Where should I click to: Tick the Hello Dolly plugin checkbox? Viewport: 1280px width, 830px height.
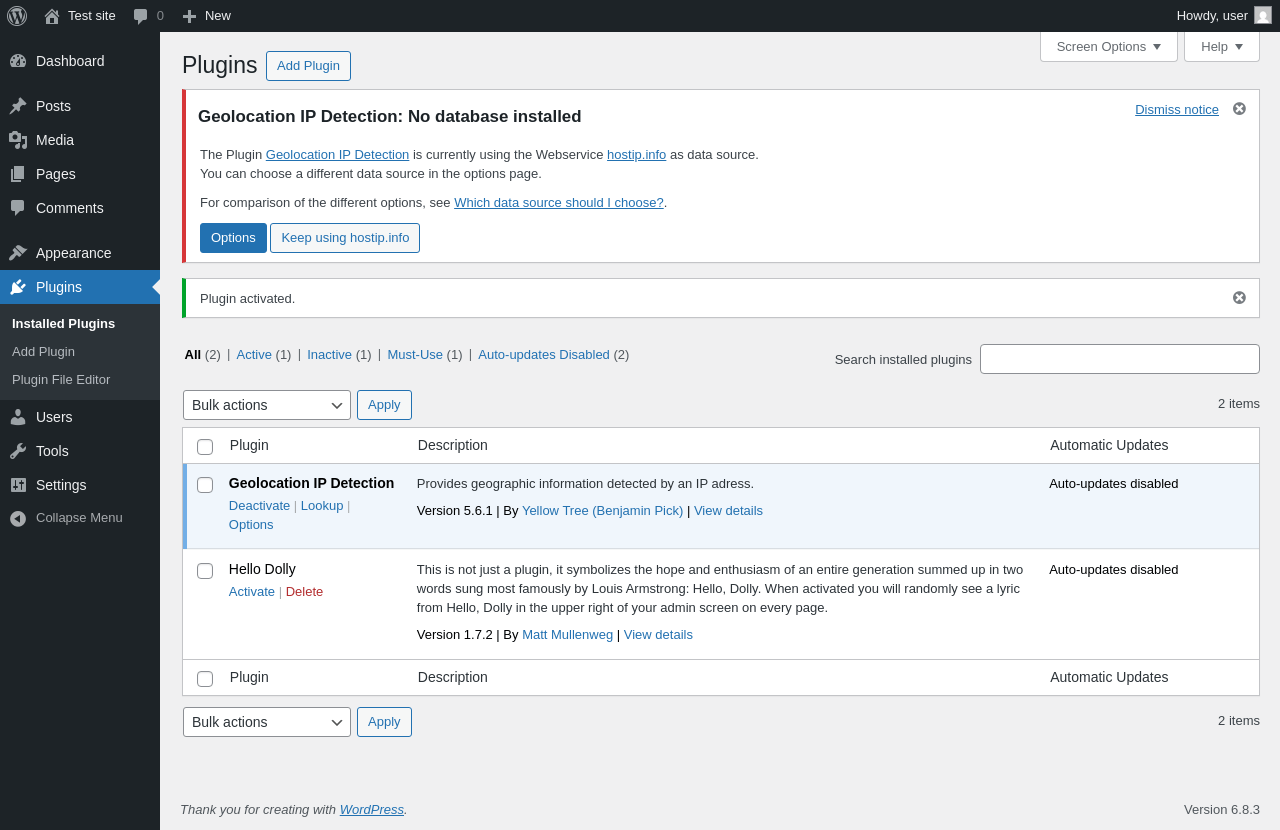(205, 571)
